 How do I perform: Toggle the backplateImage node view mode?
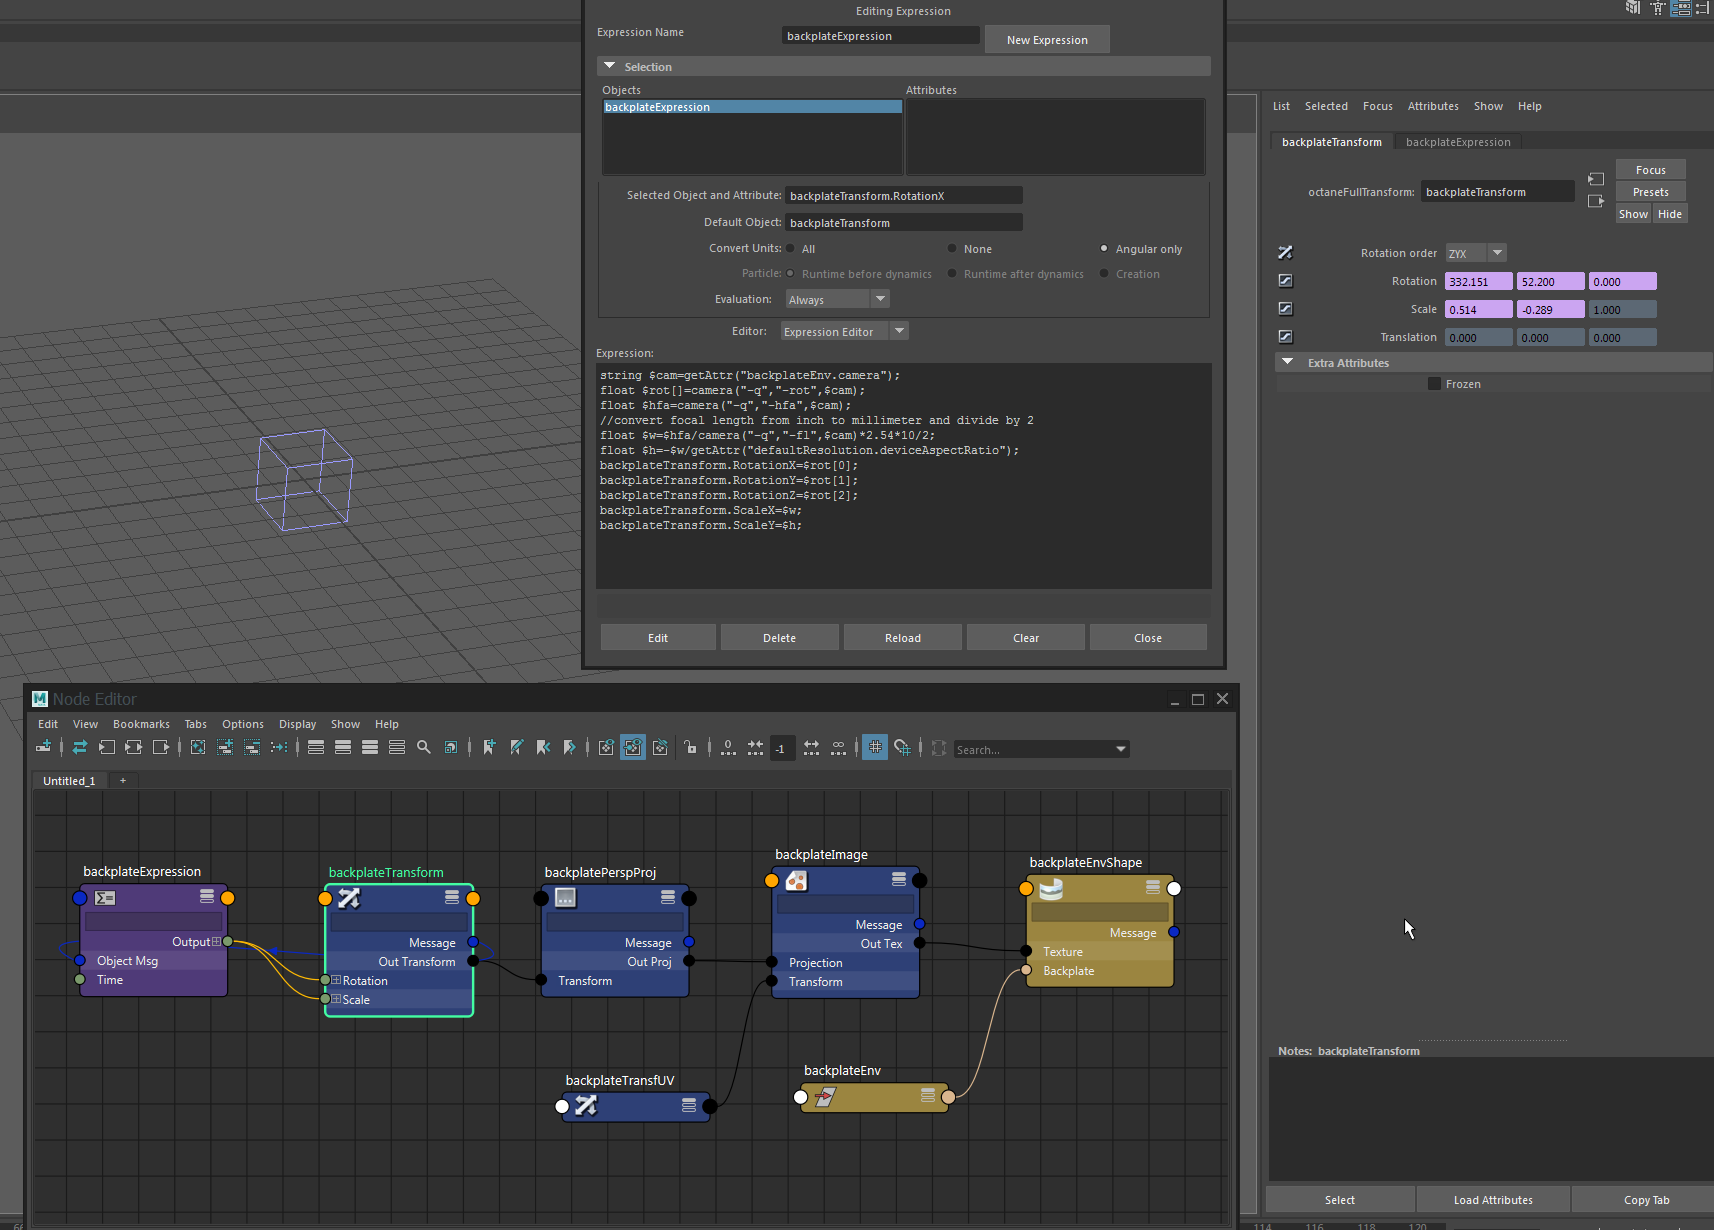[899, 879]
